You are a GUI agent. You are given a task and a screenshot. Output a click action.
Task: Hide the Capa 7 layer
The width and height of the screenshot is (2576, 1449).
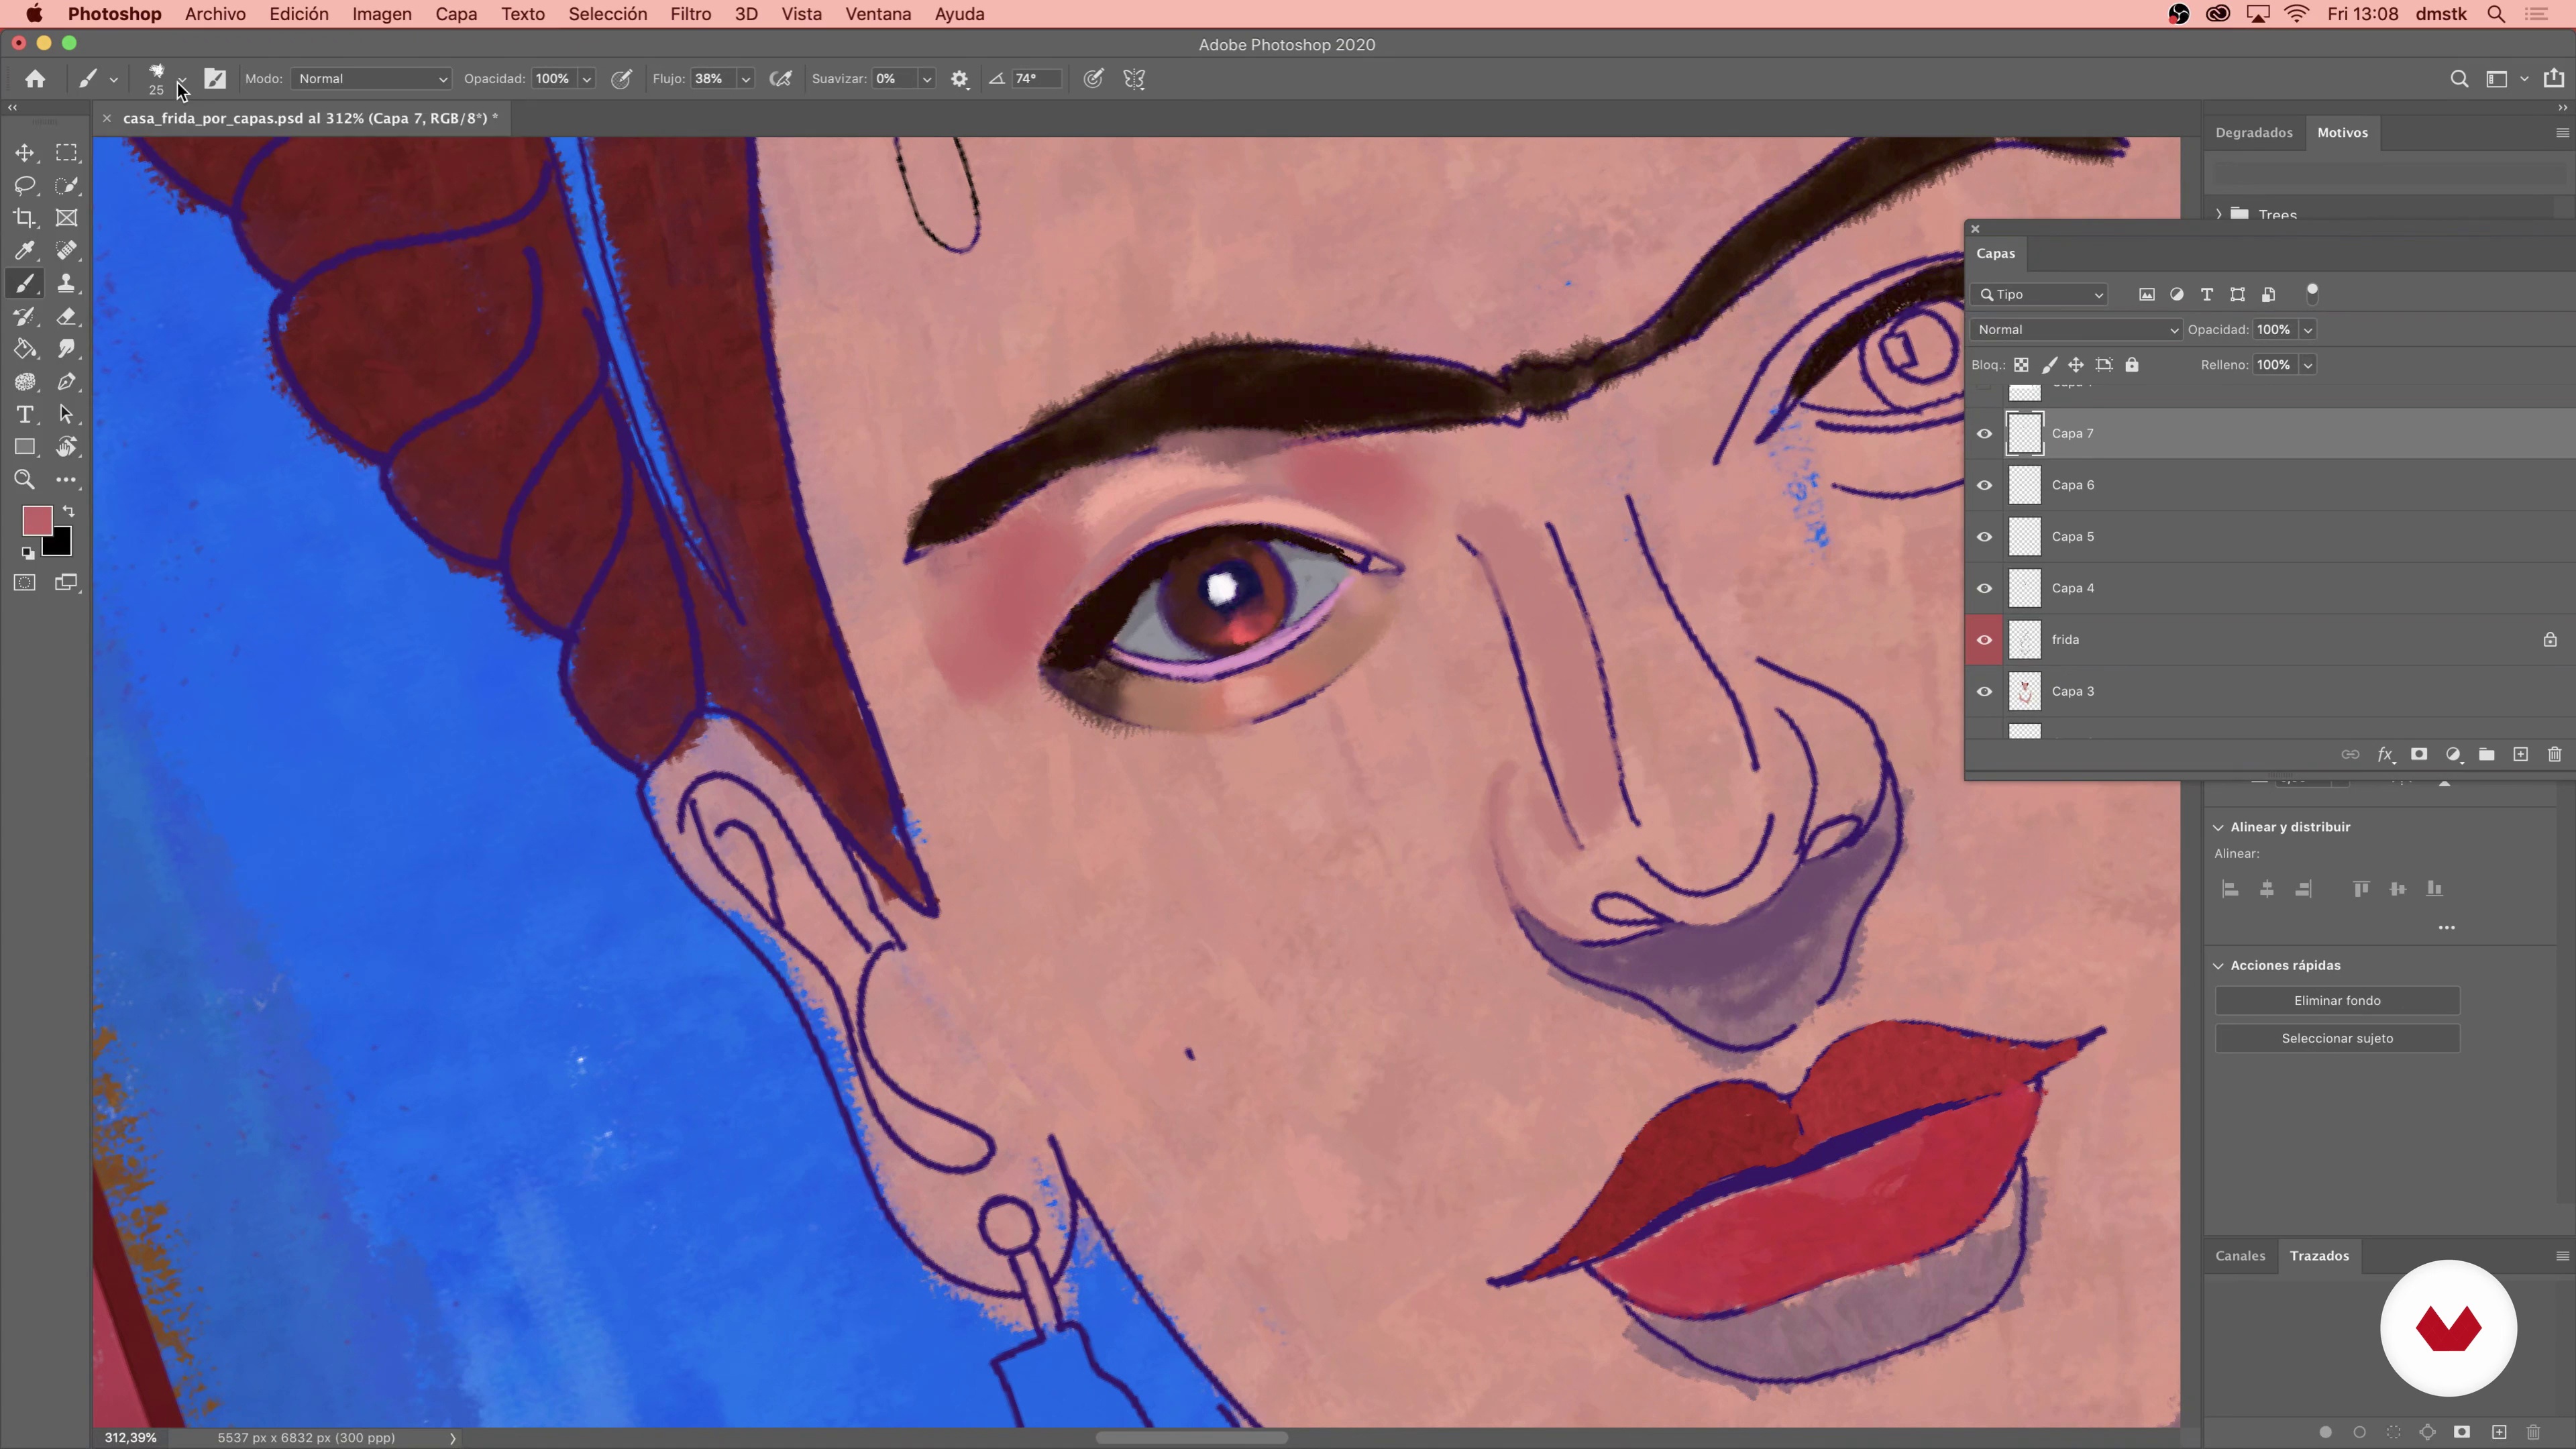coord(1985,434)
